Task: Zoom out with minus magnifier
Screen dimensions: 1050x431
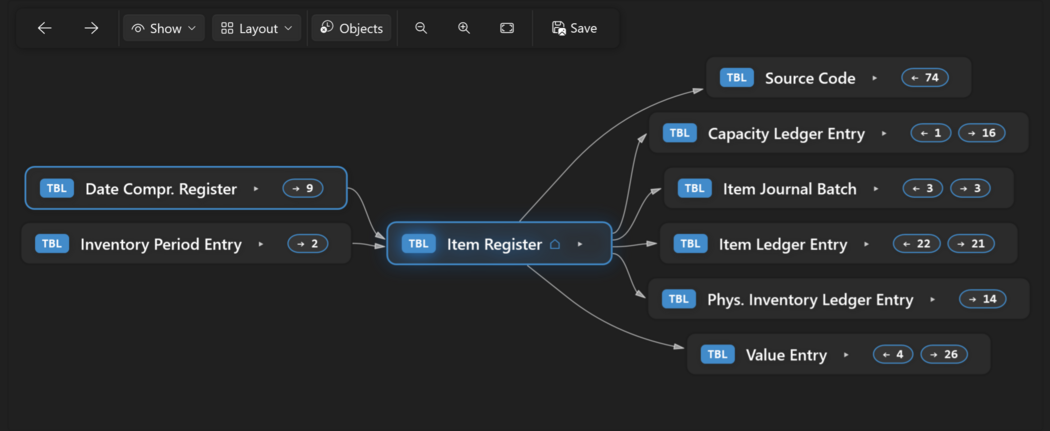Action: coord(421,28)
